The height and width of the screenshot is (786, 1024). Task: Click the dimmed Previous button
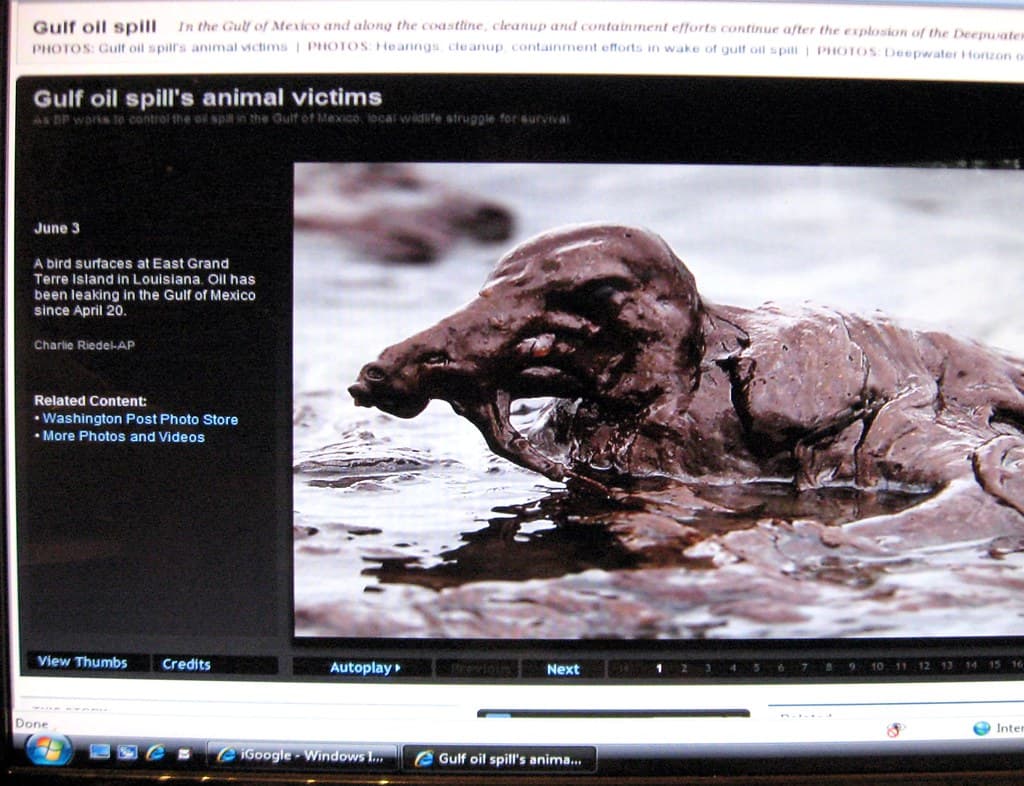click(x=478, y=668)
